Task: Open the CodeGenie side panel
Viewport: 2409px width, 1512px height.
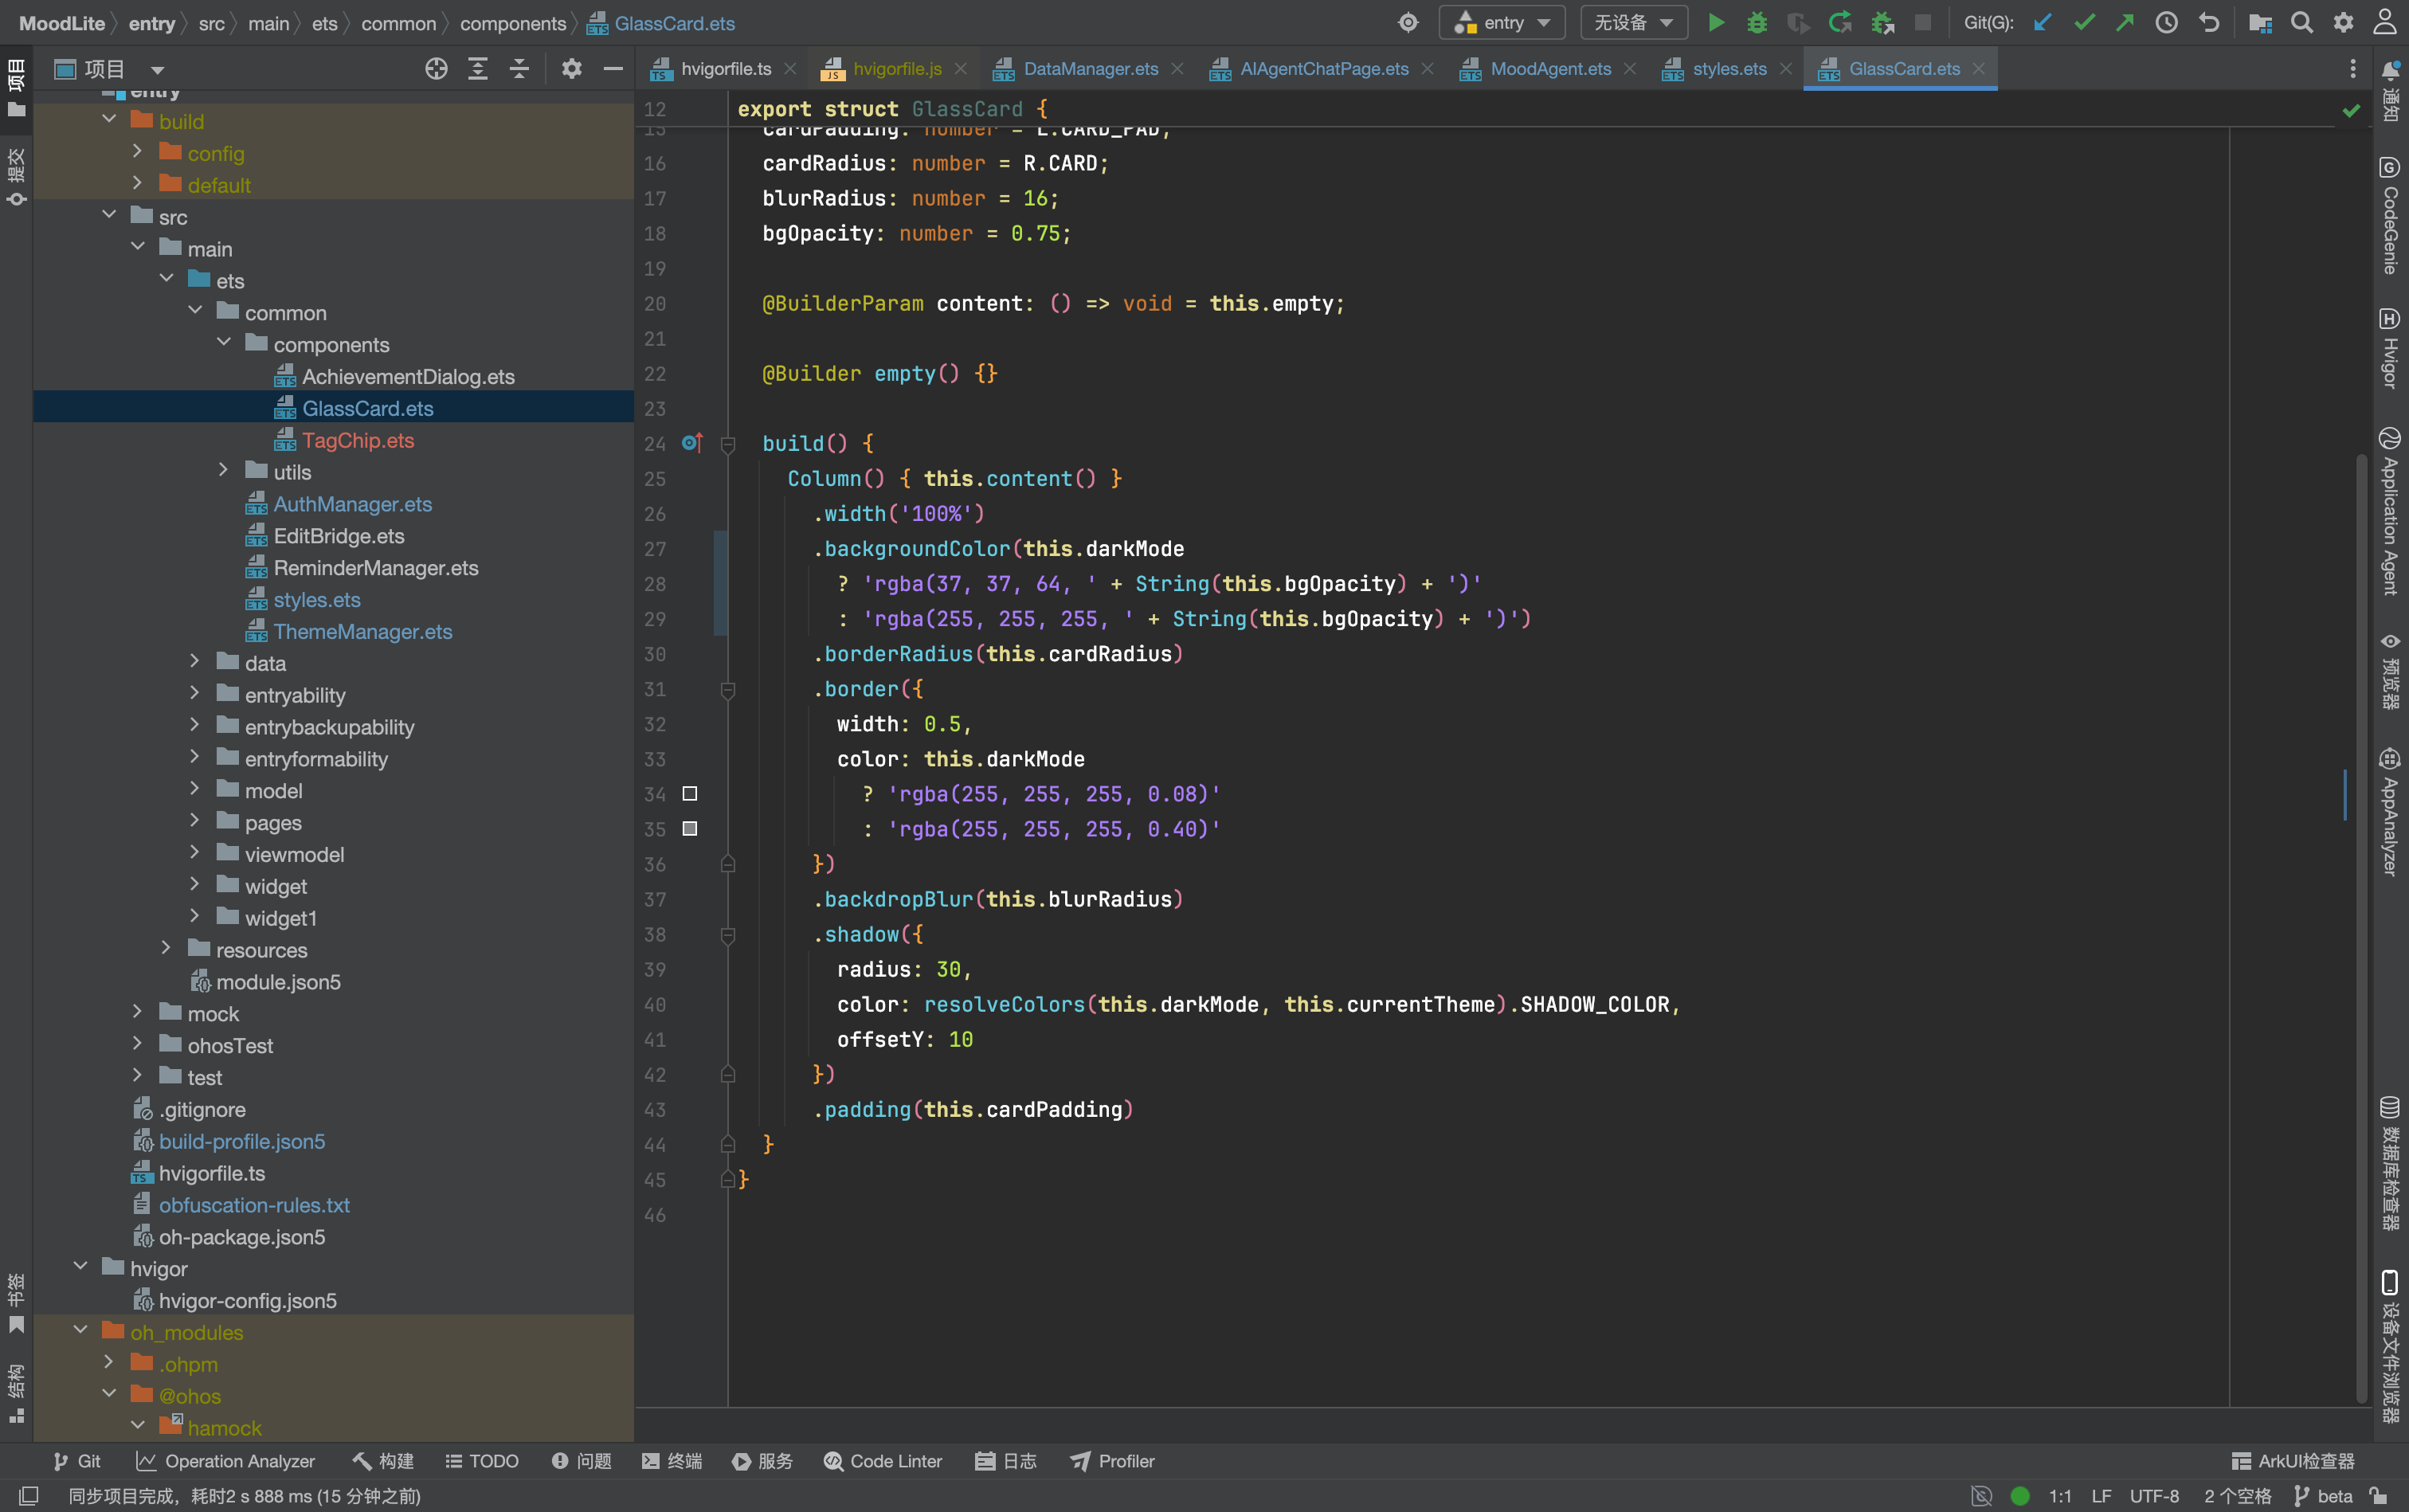Action: (2390, 215)
